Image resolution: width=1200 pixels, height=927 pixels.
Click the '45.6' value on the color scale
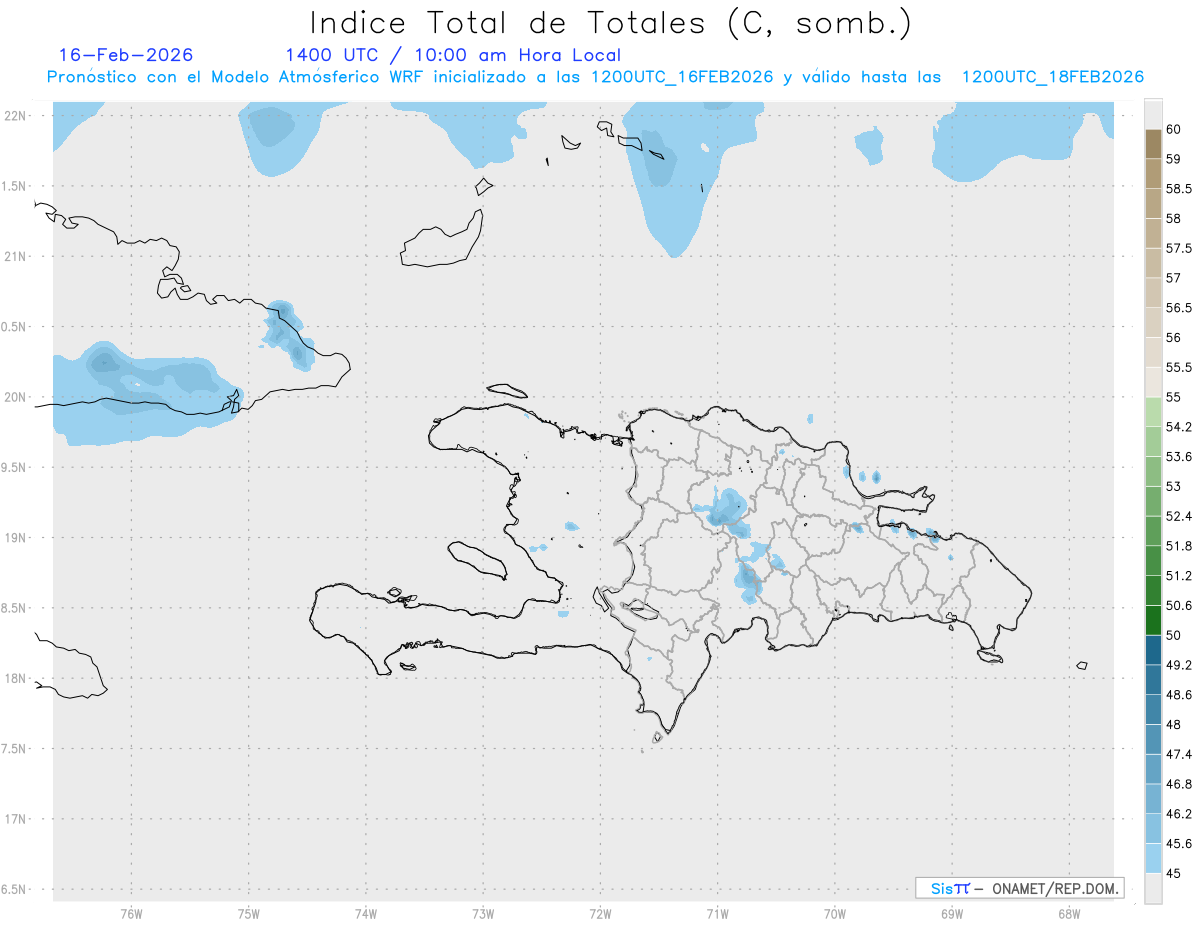coord(1179,844)
